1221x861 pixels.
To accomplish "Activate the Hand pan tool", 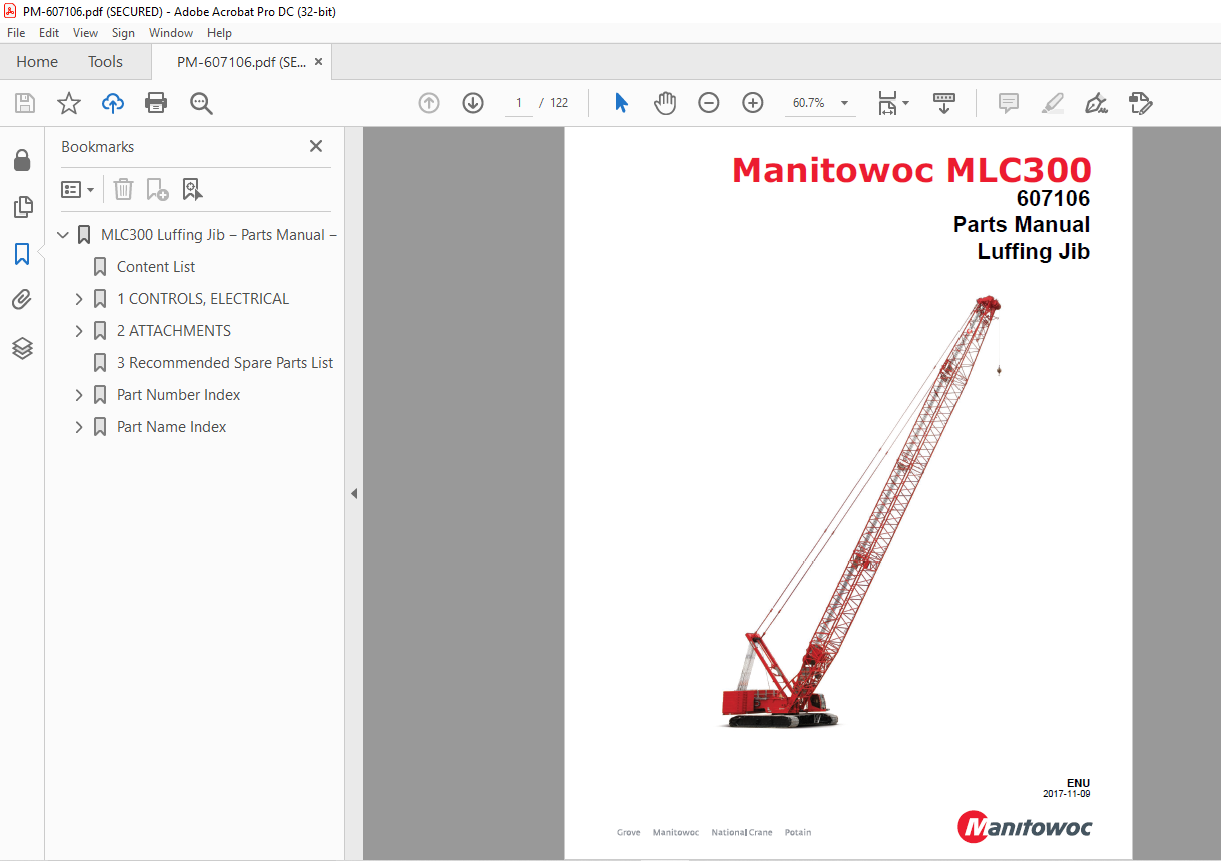I will pos(665,103).
